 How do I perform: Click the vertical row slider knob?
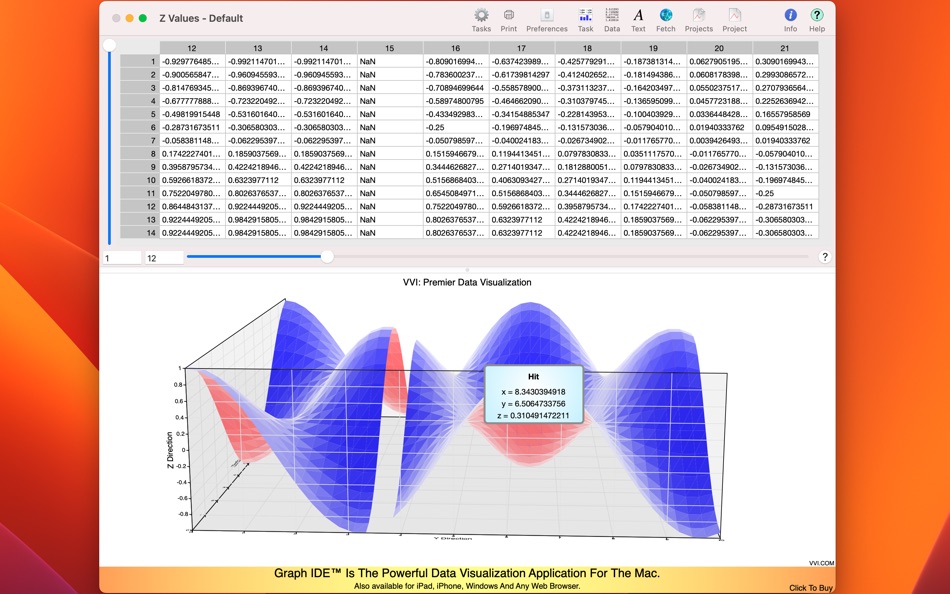pos(109,45)
